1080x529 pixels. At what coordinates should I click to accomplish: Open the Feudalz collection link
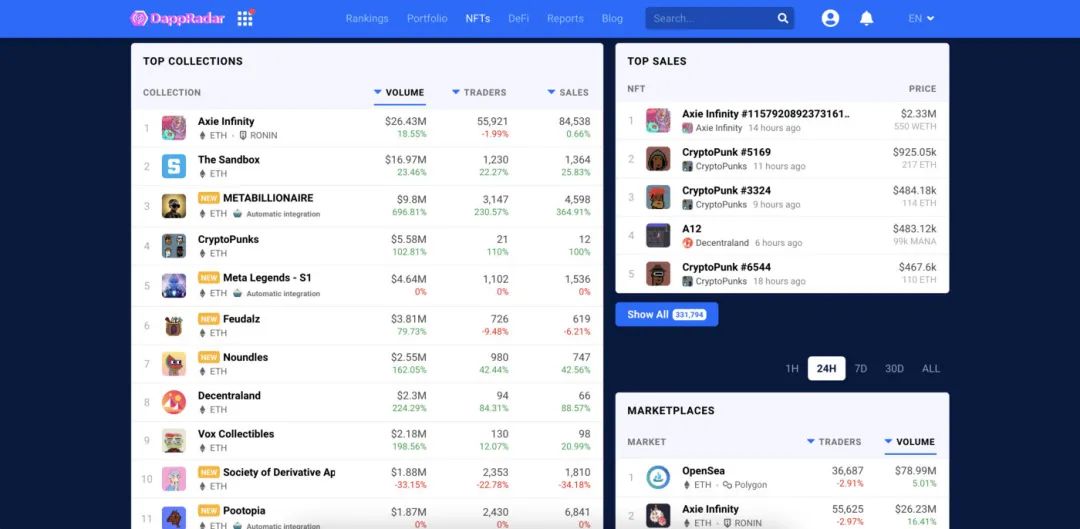coord(242,319)
